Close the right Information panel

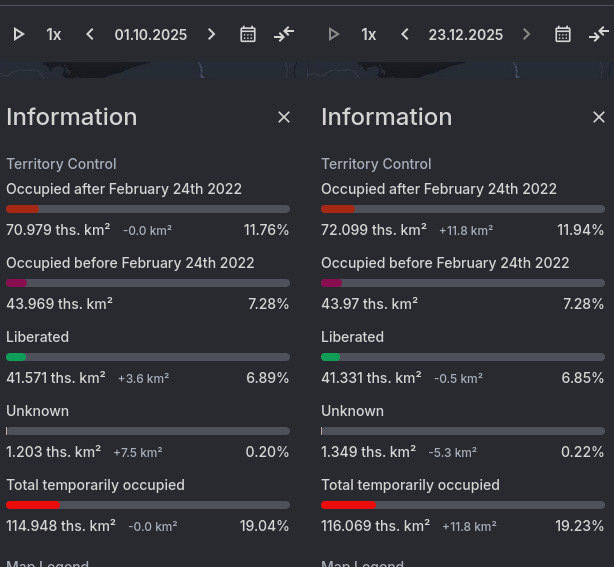tap(599, 117)
